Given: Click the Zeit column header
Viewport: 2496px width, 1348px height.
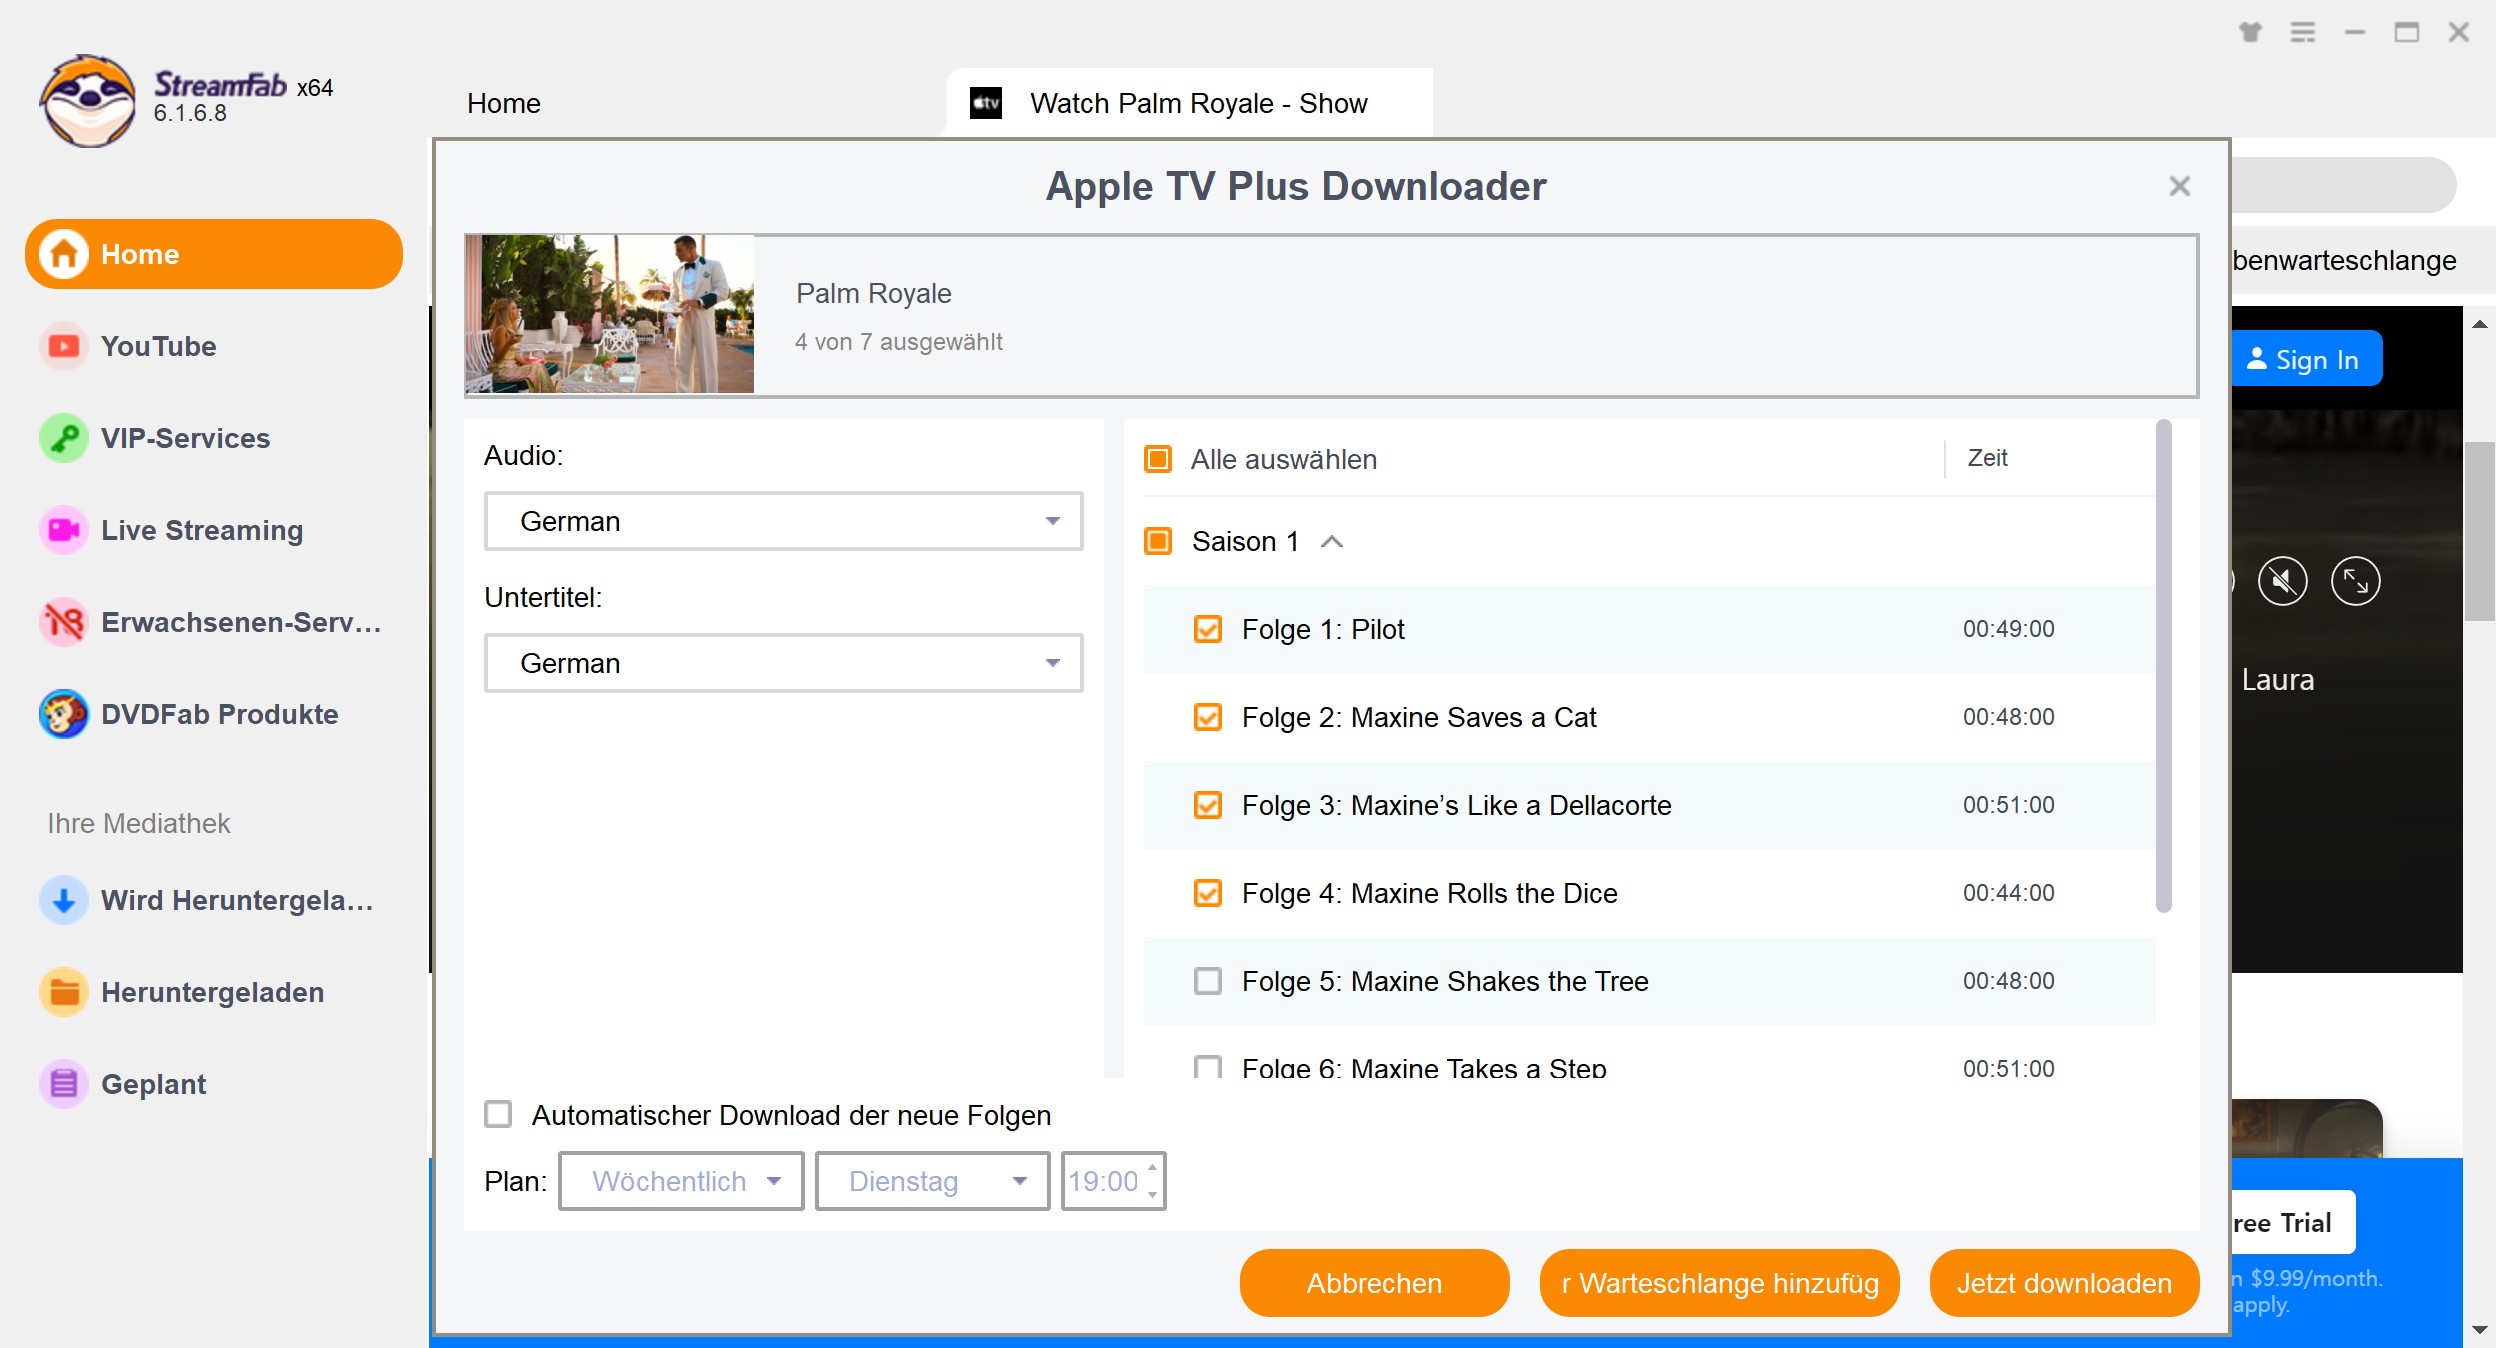Looking at the screenshot, I should [1987, 458].
